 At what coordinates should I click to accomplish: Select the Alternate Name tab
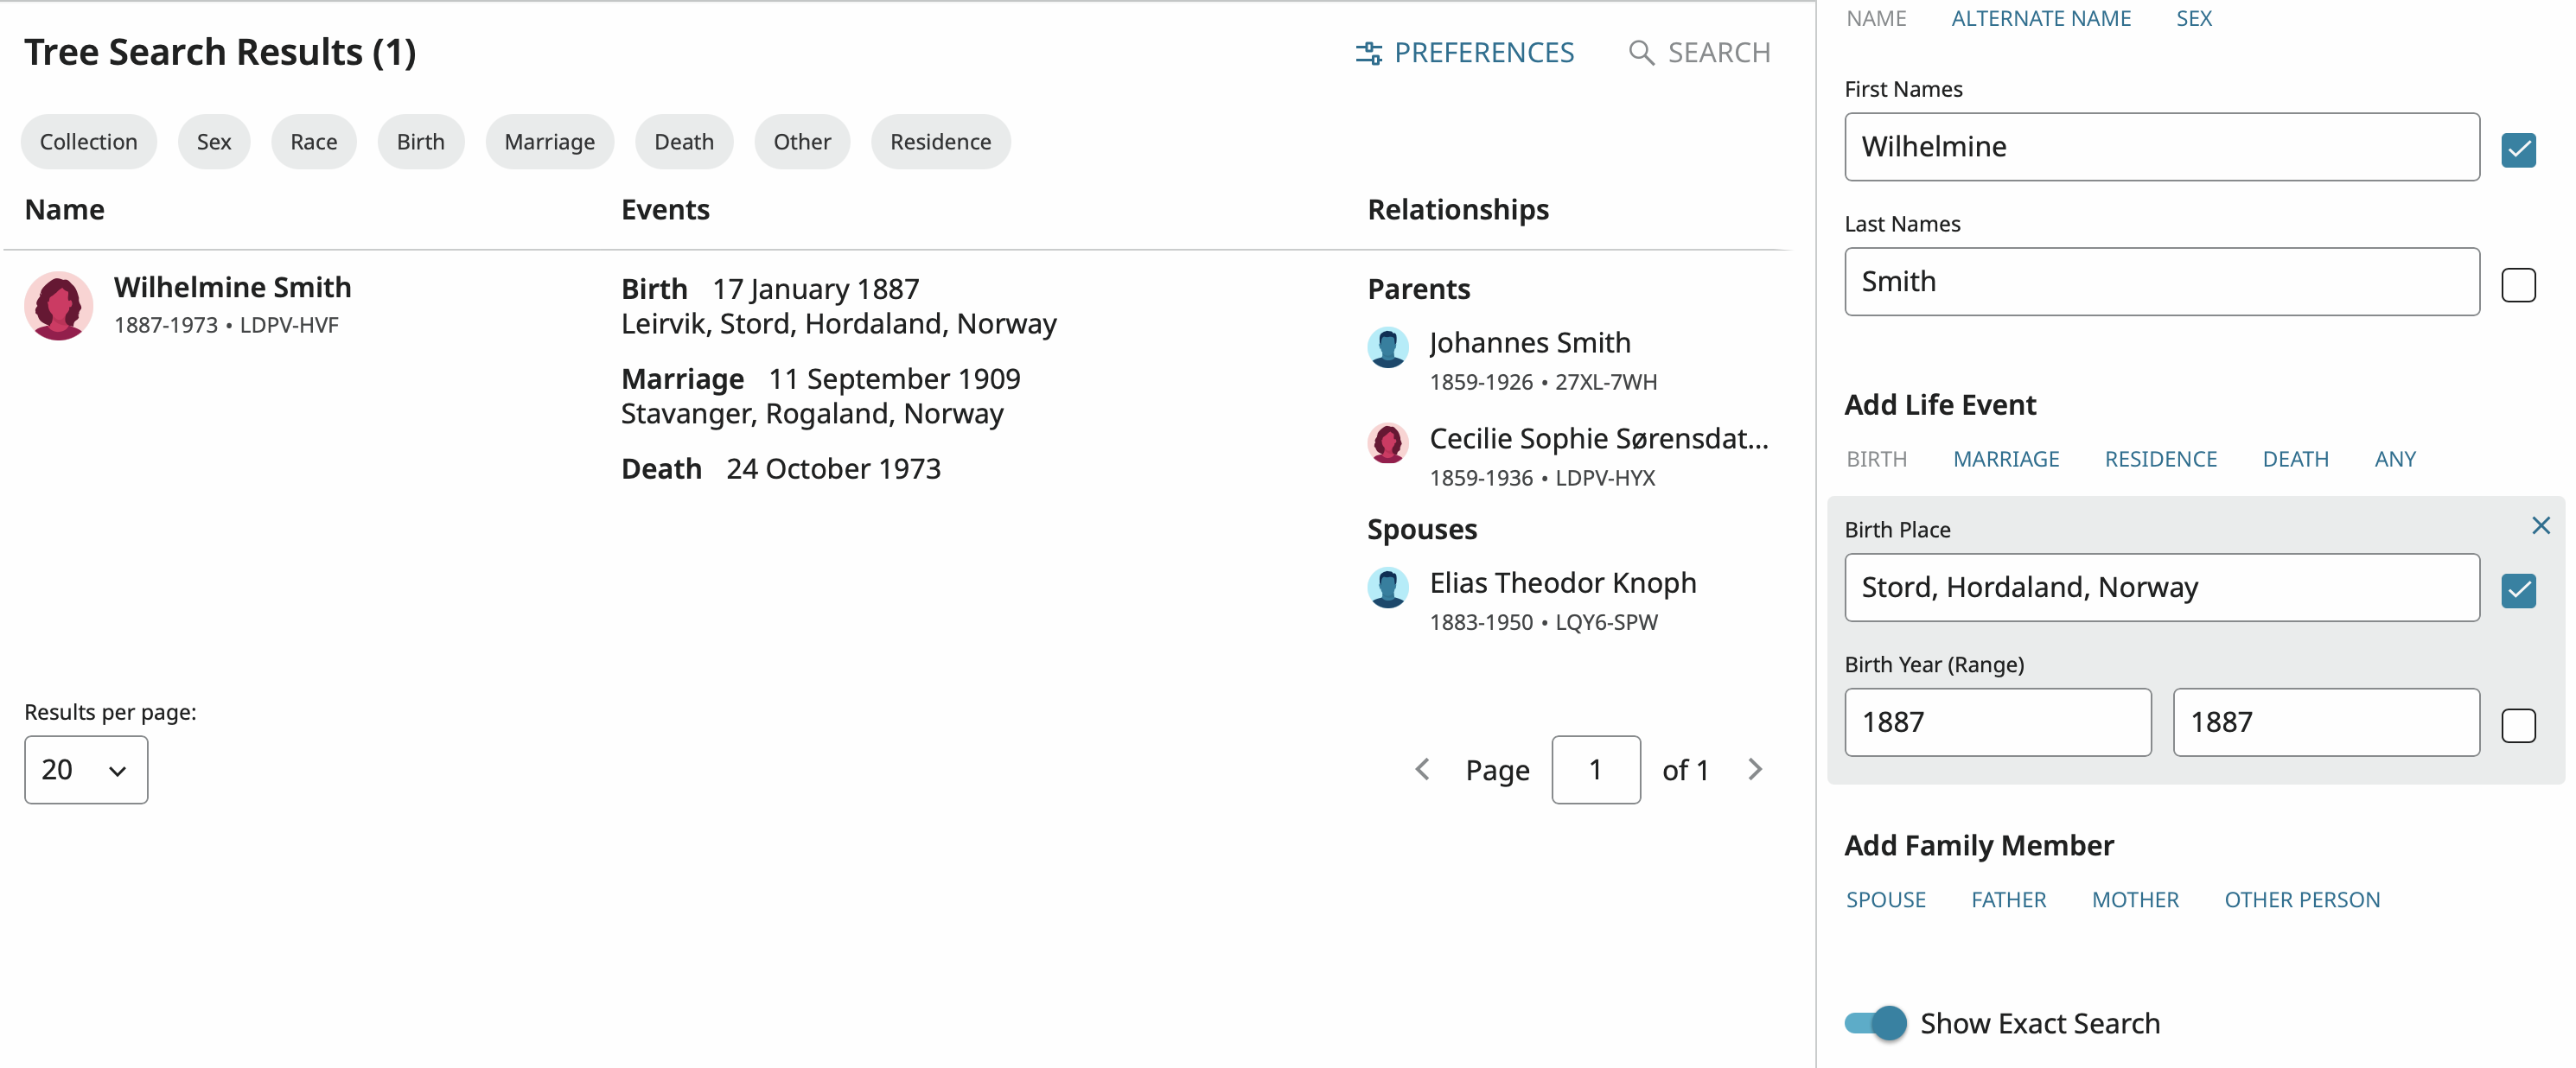pyautogui.click(x=2040, y=19)
